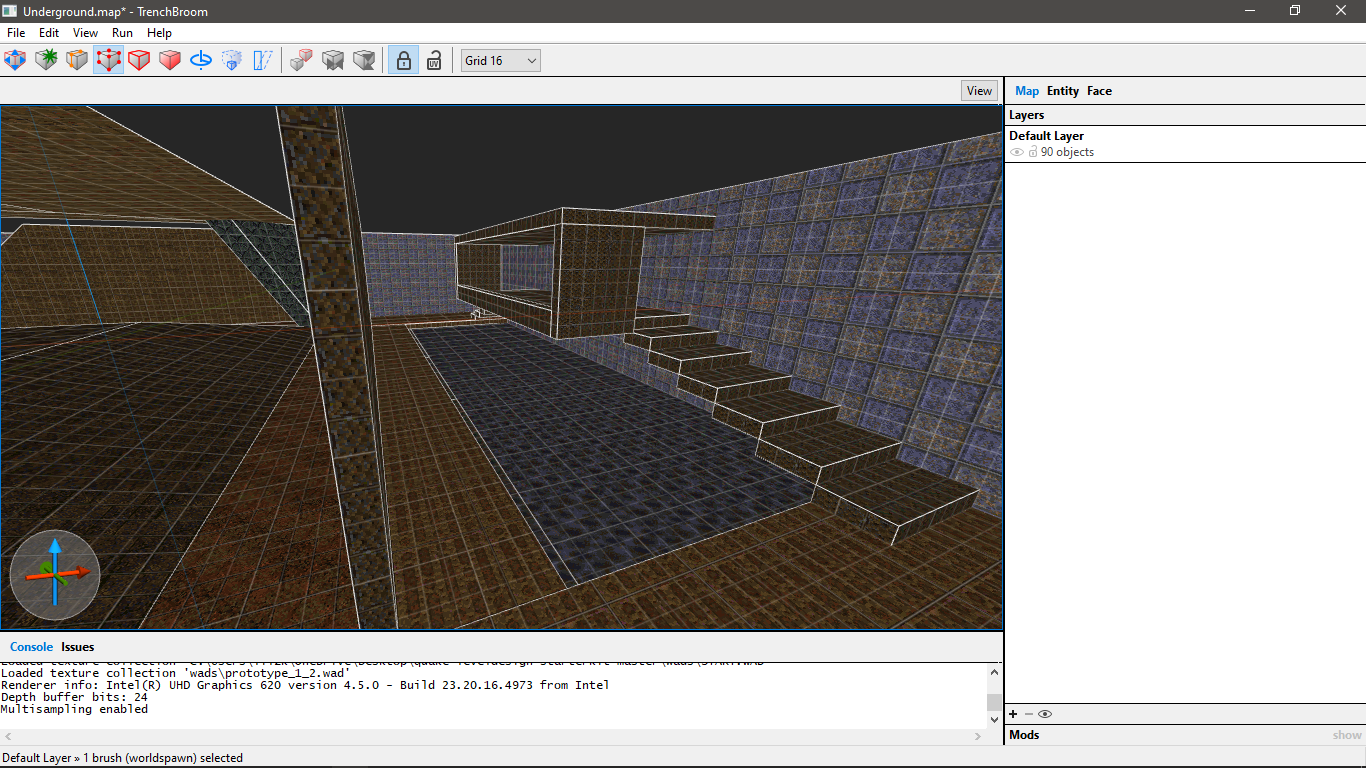Switch to the Console tab
Screen dimensions: 1366x768
31,647
